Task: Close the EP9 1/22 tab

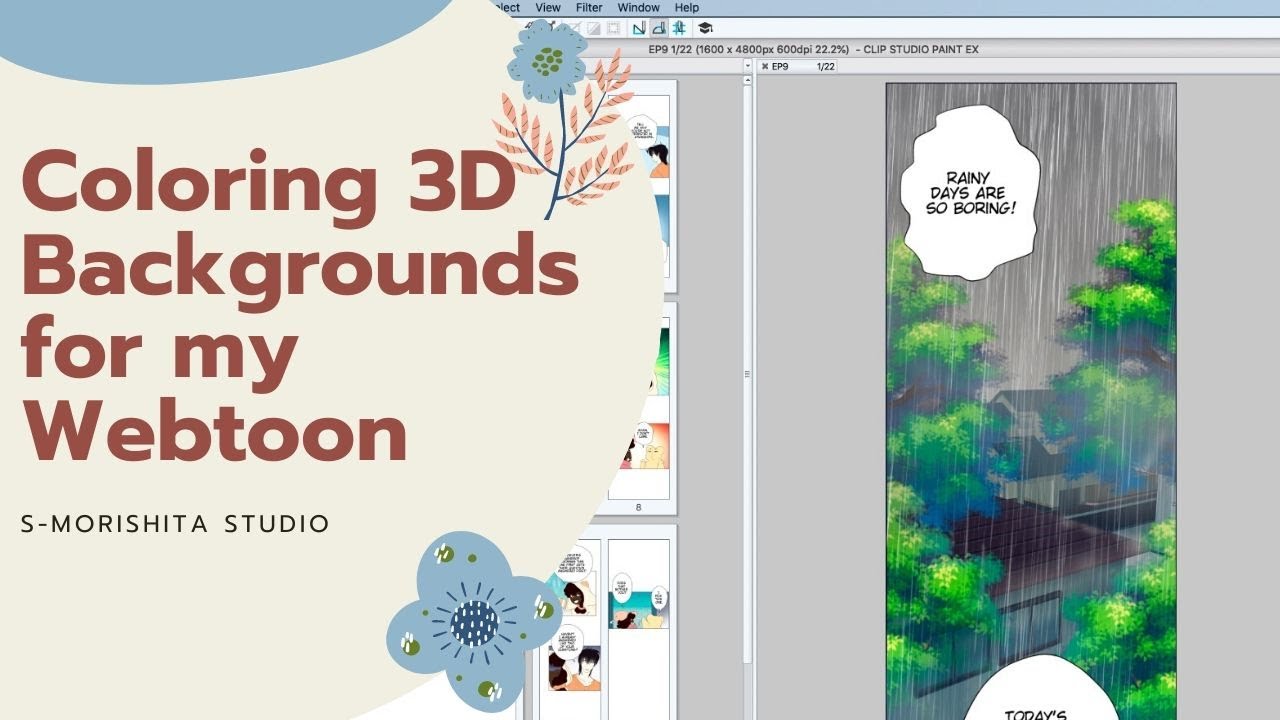Action: click(765, 66)
